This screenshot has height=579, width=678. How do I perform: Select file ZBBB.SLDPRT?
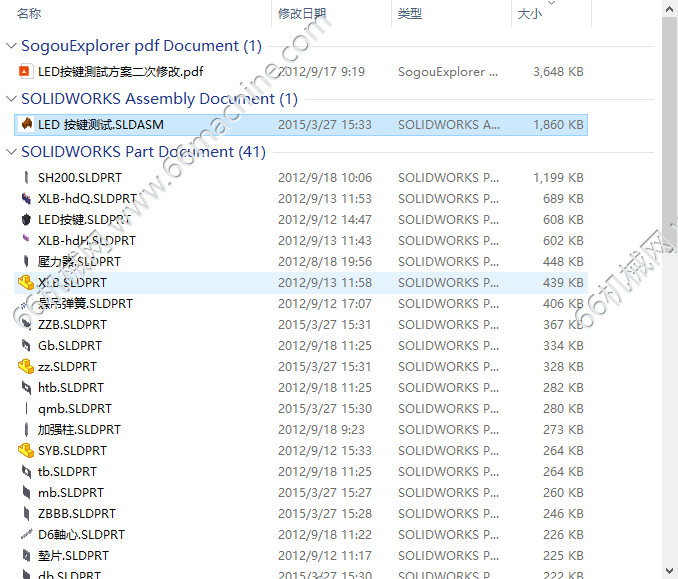click(77, 513)
